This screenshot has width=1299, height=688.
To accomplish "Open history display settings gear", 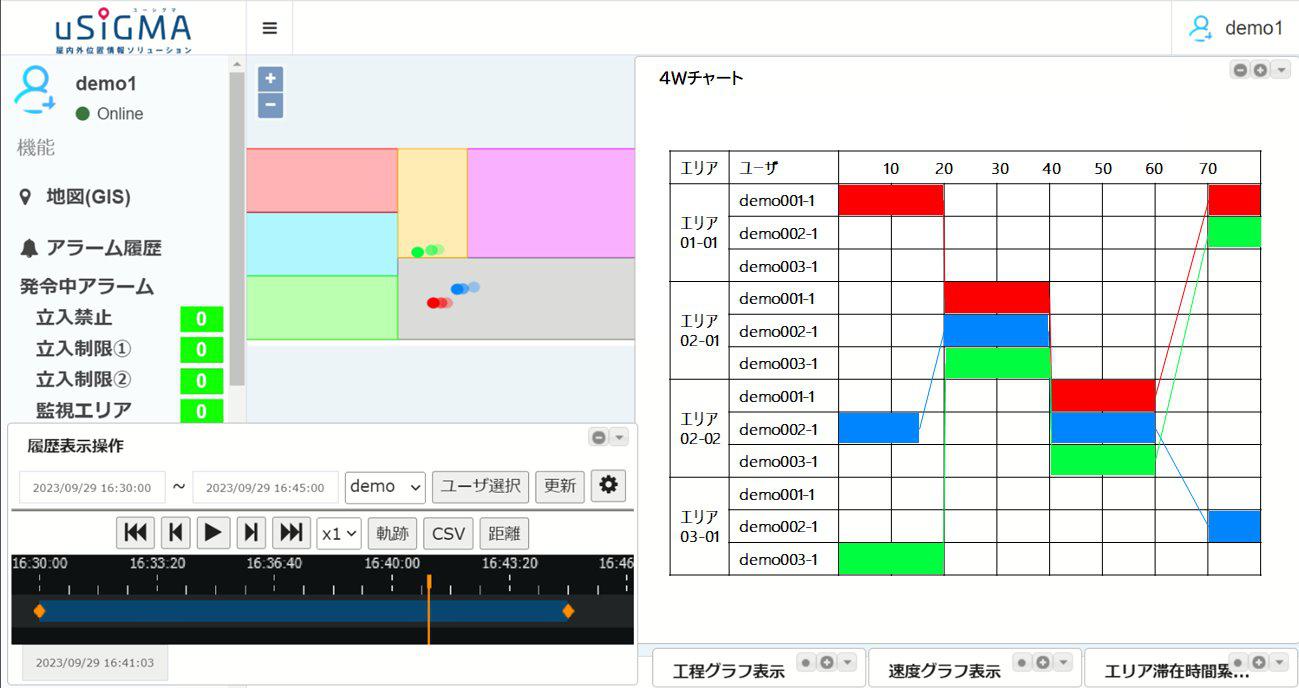I will pos(608,486).
